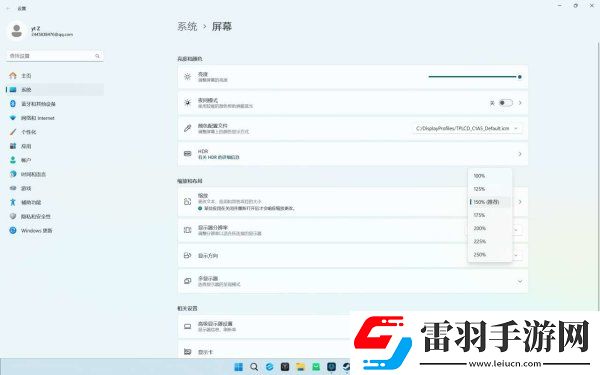Click the pen icon of 颜色配置文件 row
Screen dimensions: 600x375
188,128
